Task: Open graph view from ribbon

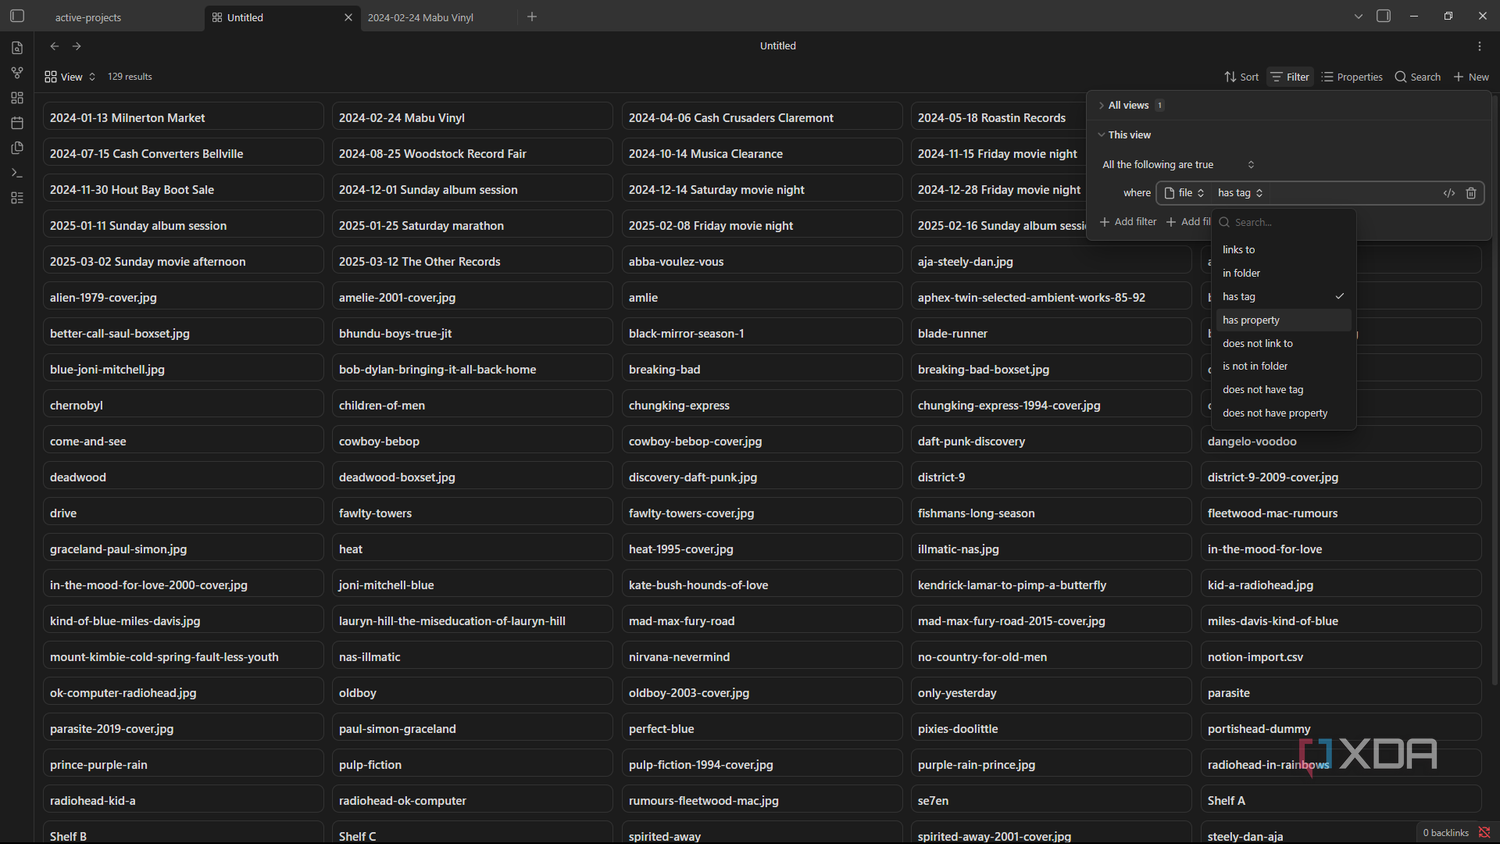Action: point(17,73)
